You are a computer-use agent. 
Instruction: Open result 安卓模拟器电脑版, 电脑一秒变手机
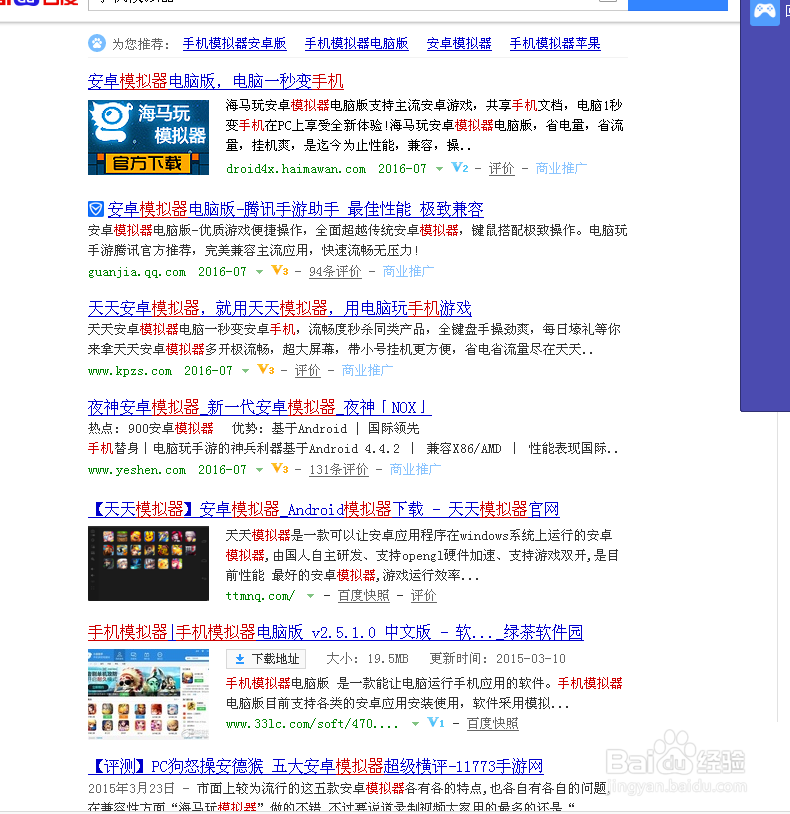(x=216, y=81)
